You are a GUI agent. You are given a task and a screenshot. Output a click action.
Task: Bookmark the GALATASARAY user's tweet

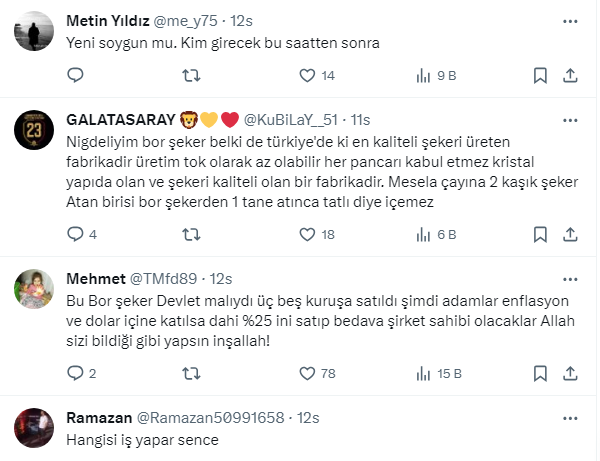(x=540, y=235)
